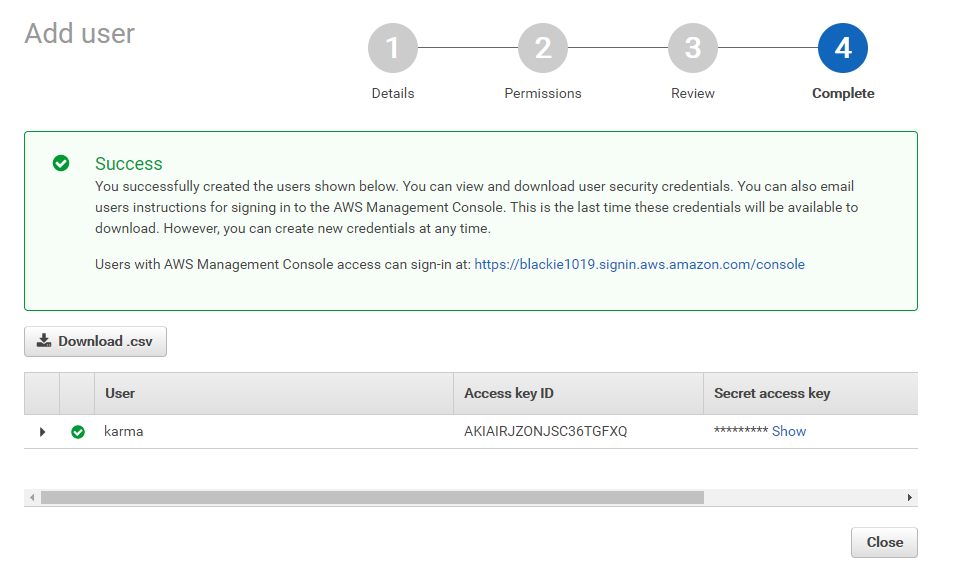The image size is (960, 582).
Task: Close the Add user dialog
Action: coord(884,542)
